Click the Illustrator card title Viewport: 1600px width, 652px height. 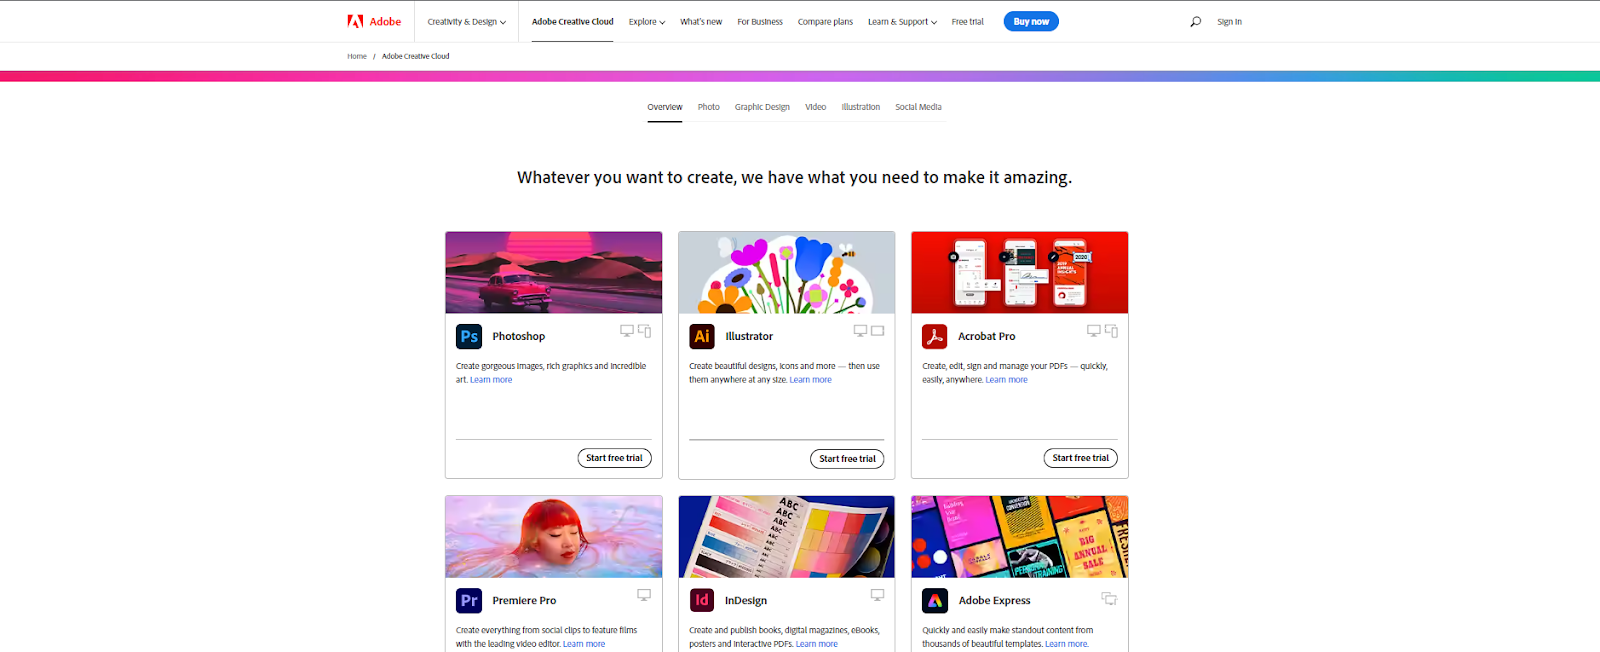[749, 337]
